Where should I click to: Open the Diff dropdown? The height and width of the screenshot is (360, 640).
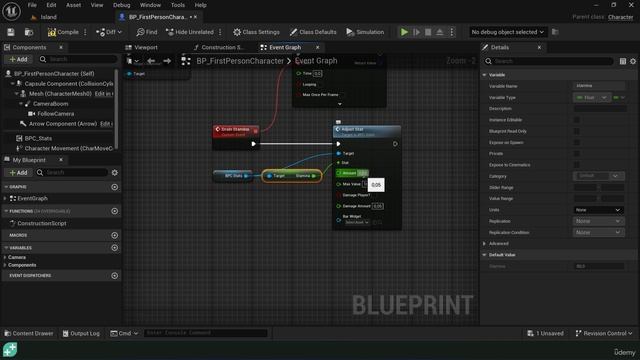[x=109, y=32]
